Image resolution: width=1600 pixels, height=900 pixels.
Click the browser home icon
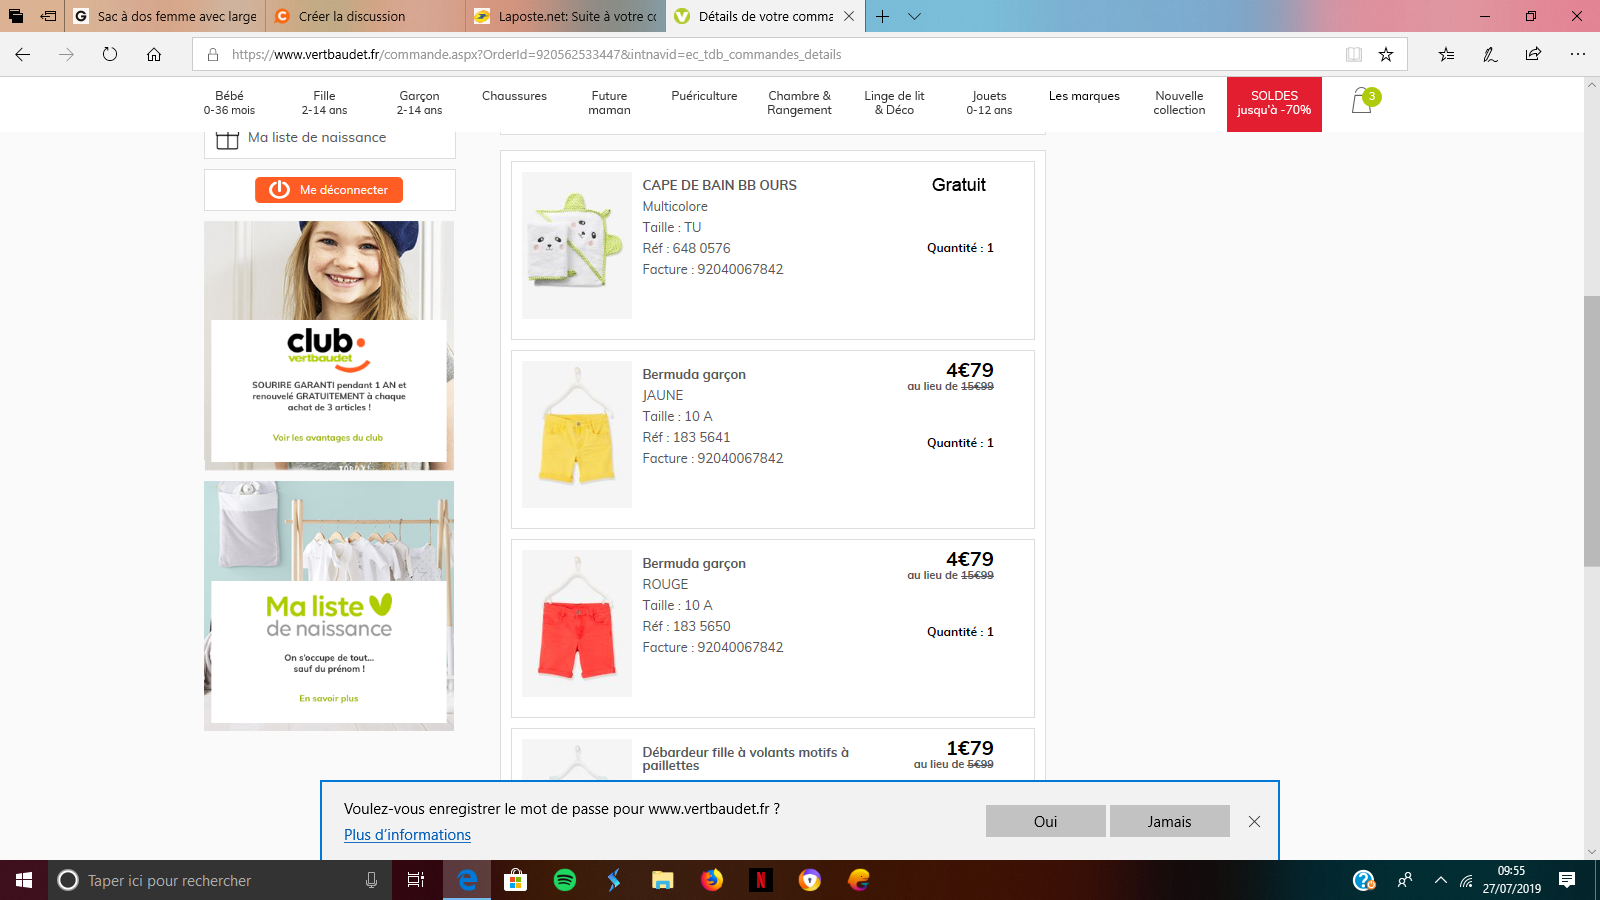click(x=154, y=54)
